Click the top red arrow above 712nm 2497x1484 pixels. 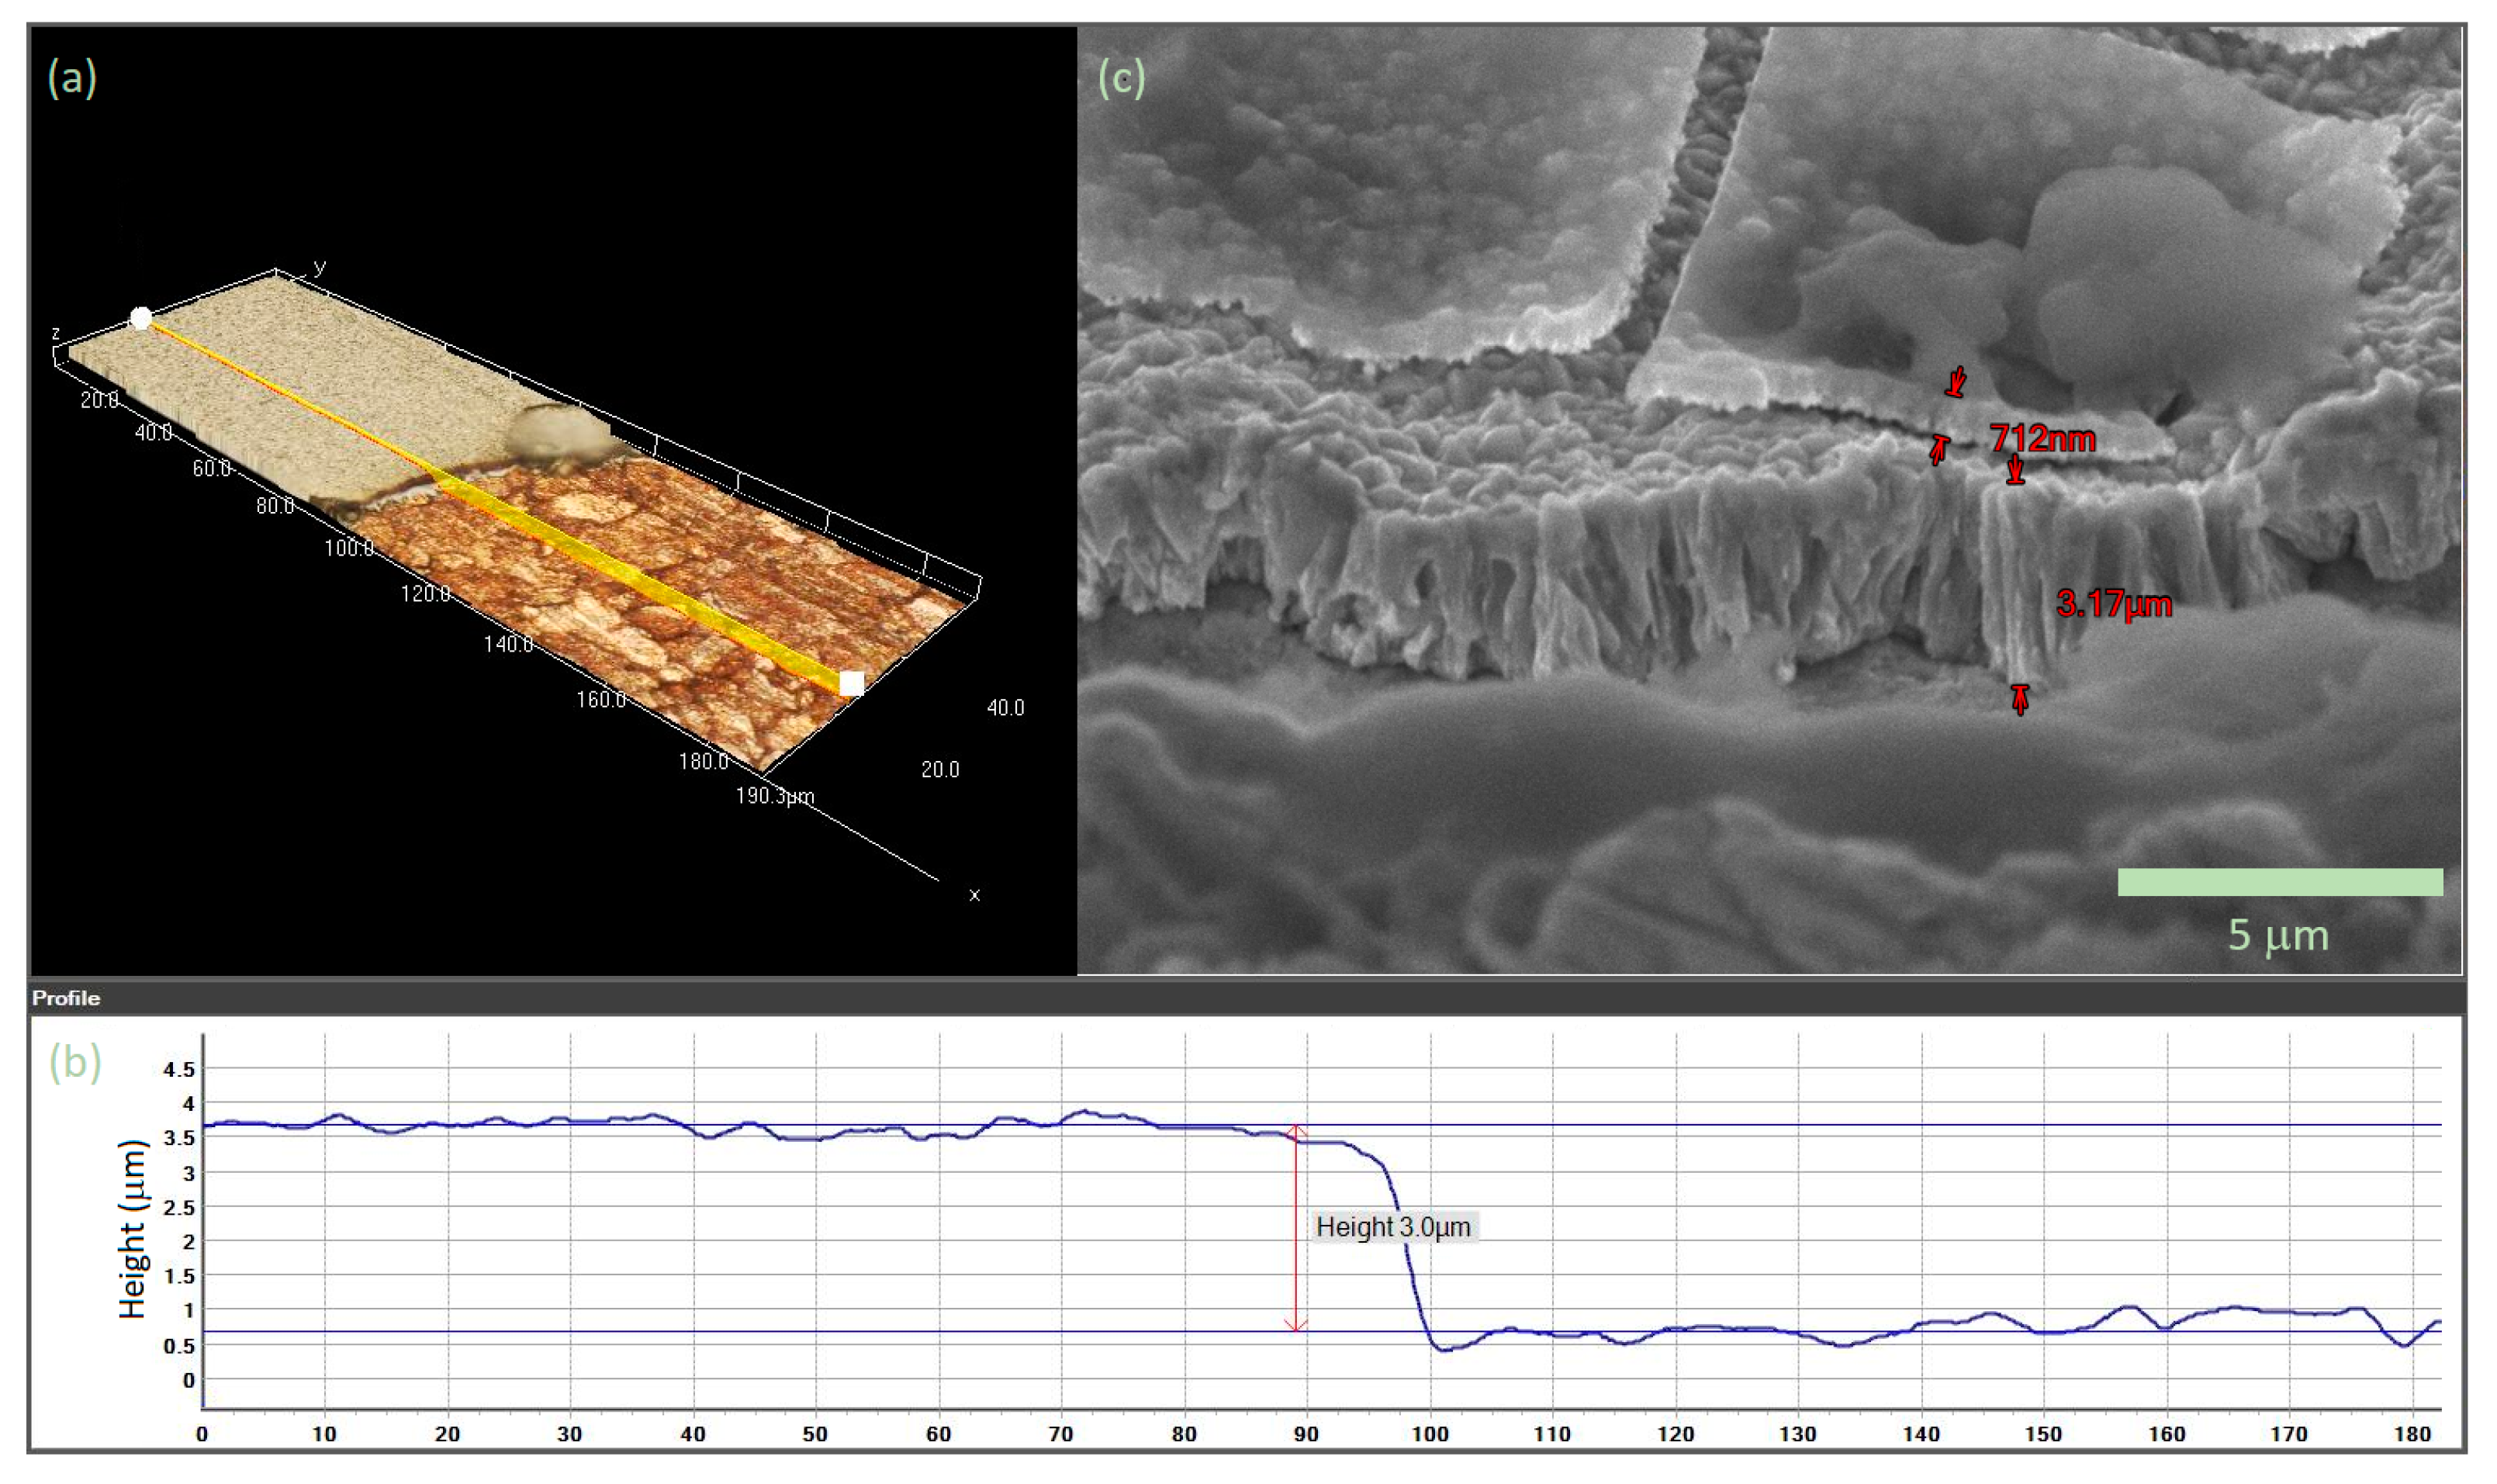1956,382
